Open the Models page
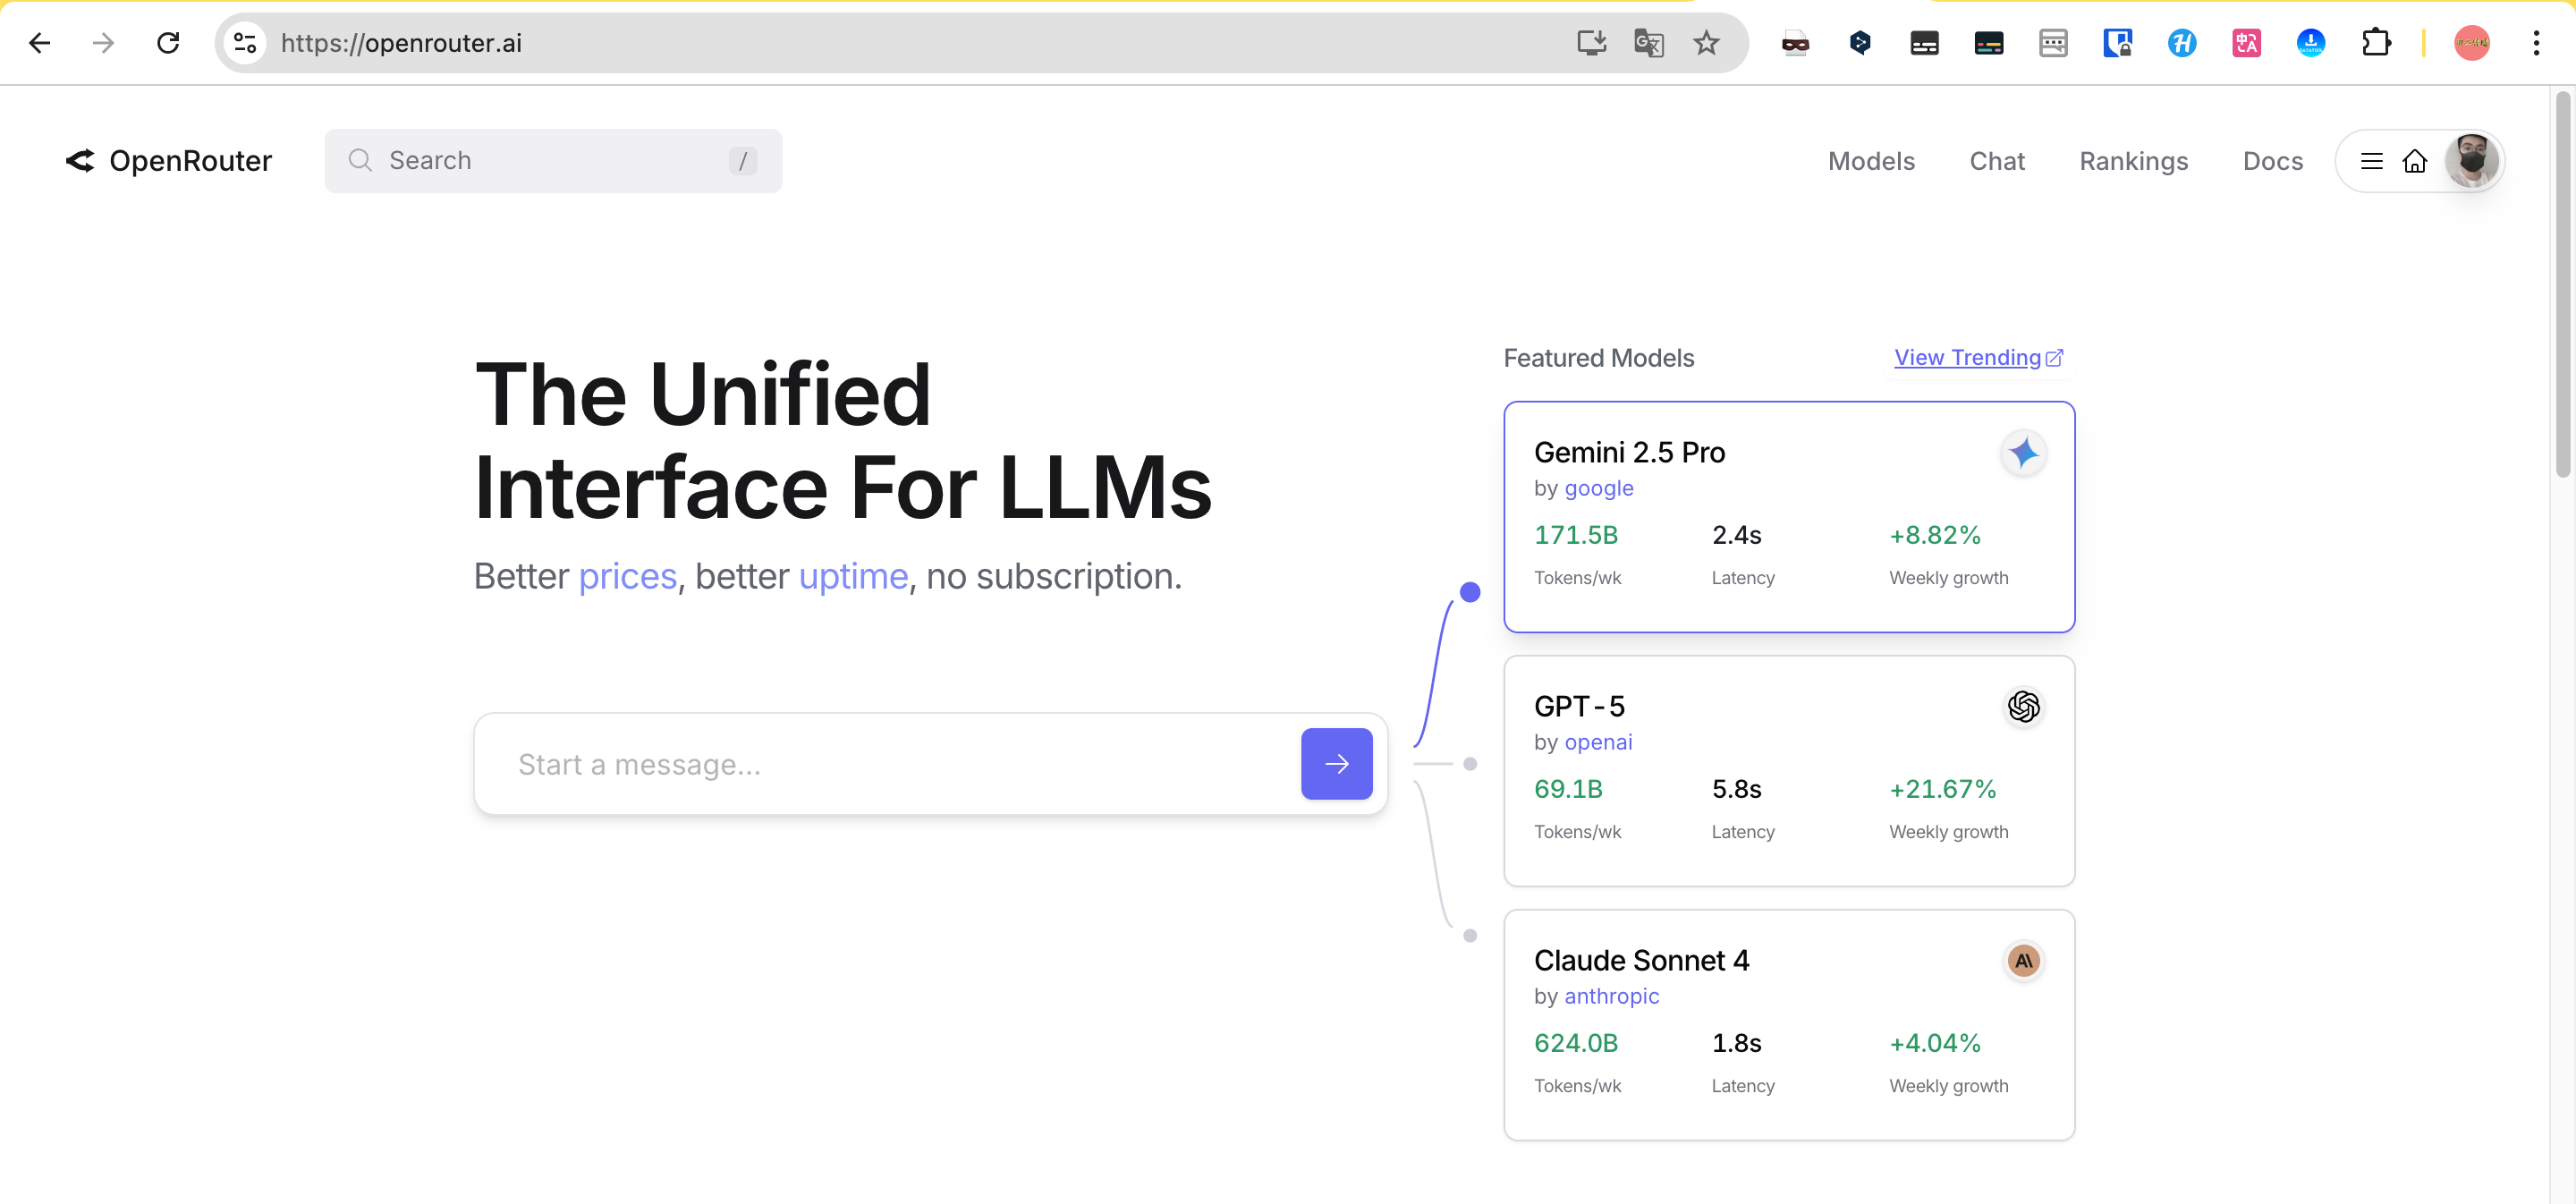The height and width of the screenshot is (1204, 2576). pos(1871,161)
